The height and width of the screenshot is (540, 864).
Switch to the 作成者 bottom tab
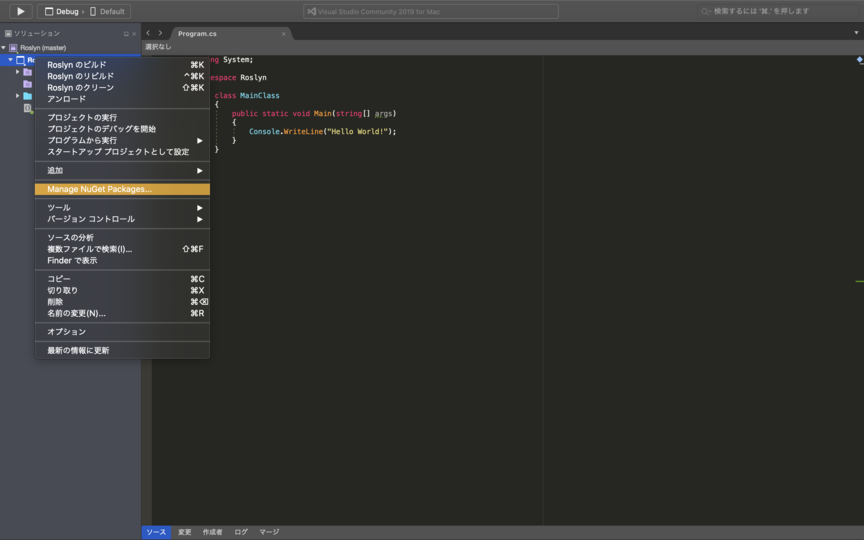pyautogui.click(x=212, y=532)
